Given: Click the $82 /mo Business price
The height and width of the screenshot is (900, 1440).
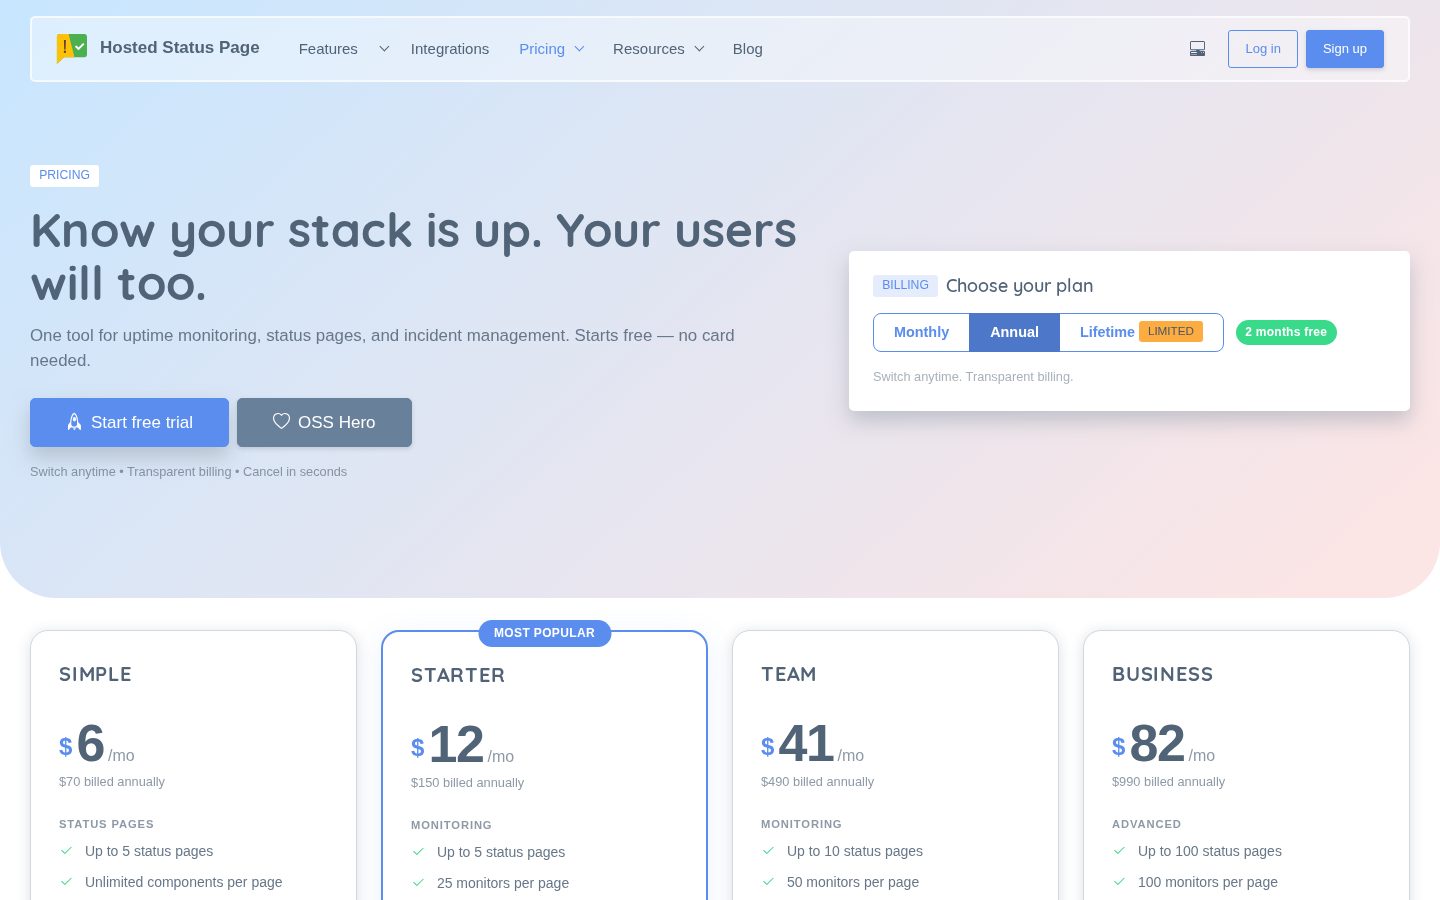Looking at the screenshot, I should pos(1163,744).
